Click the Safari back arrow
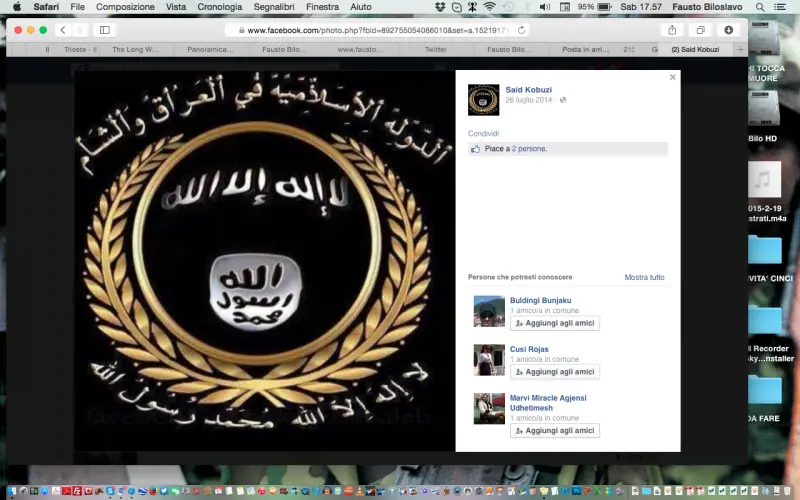 63,30
